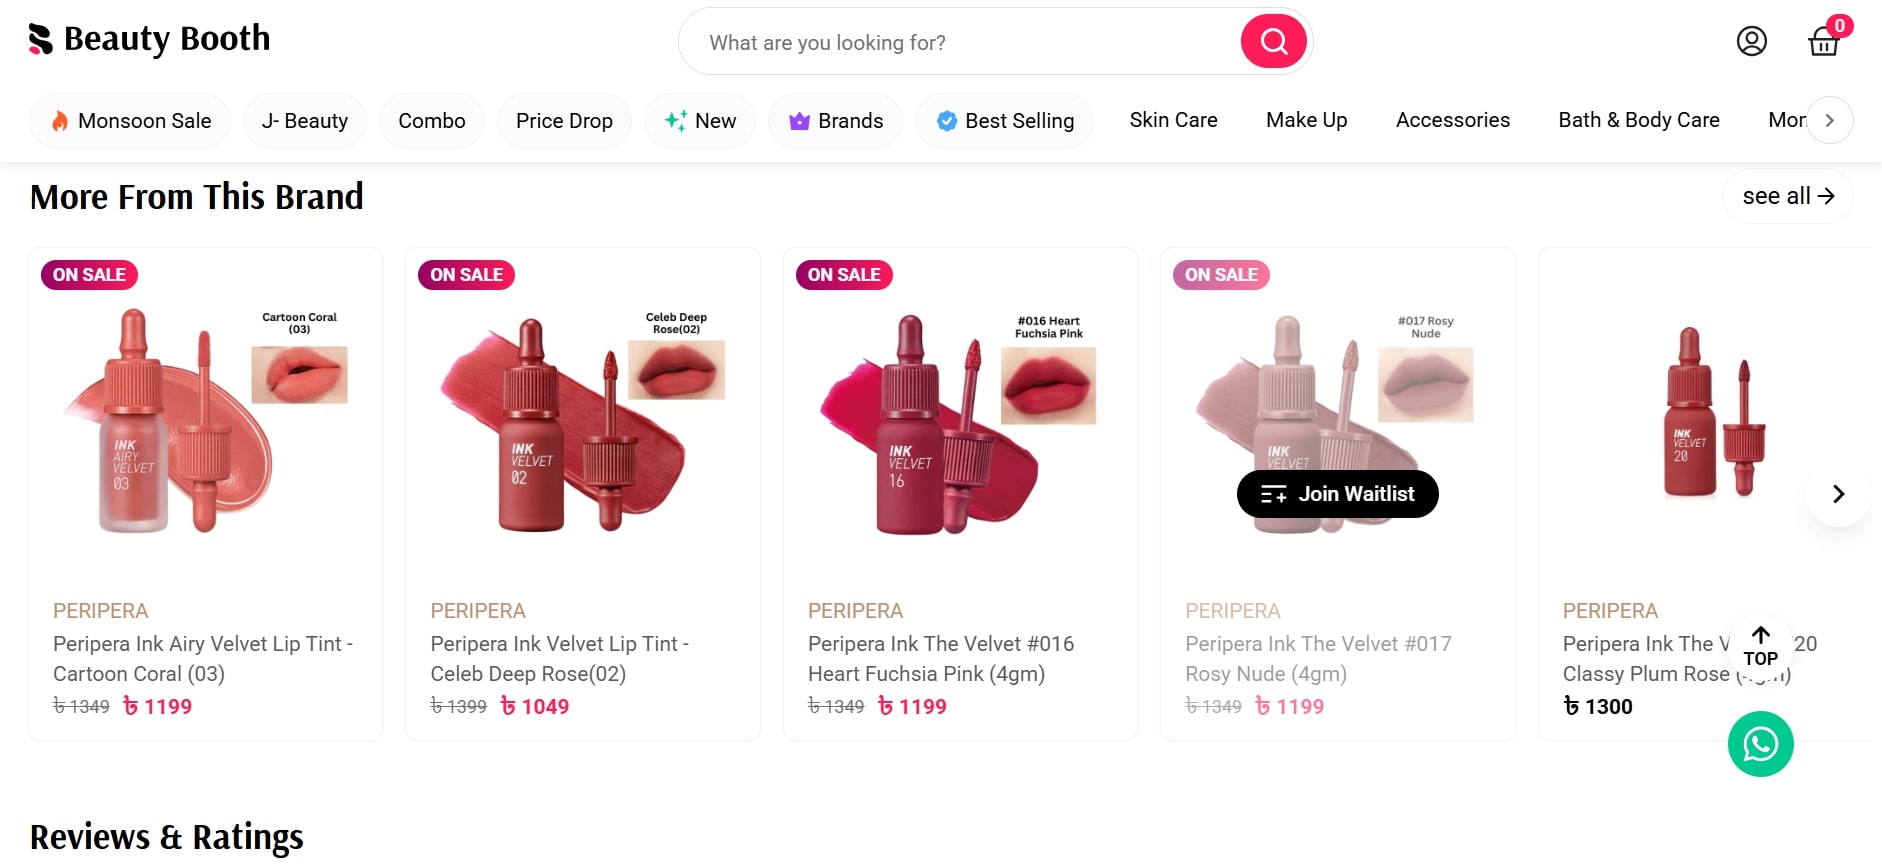Show next products in brand carousel
Image resolution: width=1882 pixels, height=868 pixels.
1837,494
